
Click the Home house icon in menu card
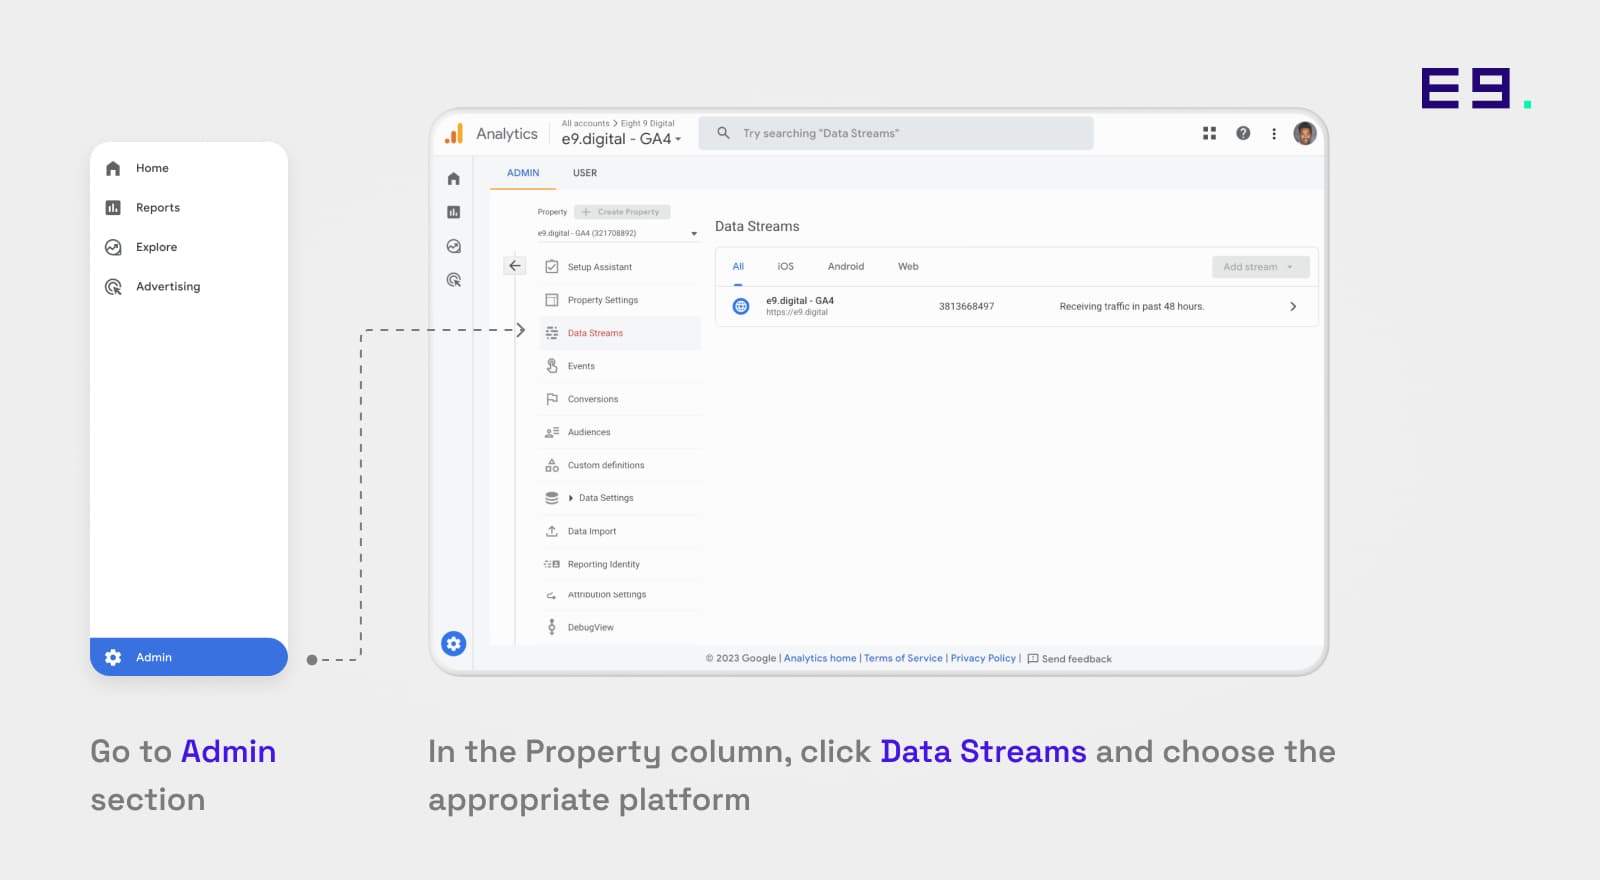[x=113, y=168]
